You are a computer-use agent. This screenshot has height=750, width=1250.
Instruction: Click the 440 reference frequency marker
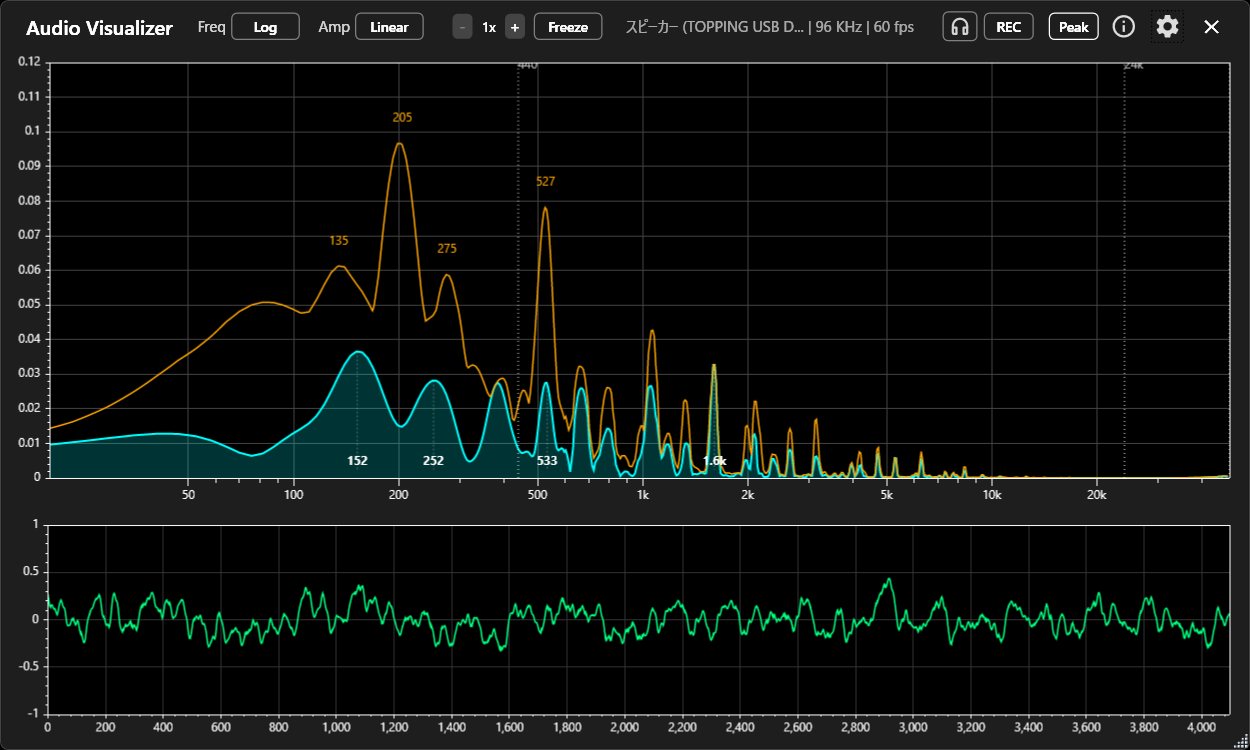[x=527, y=65]
